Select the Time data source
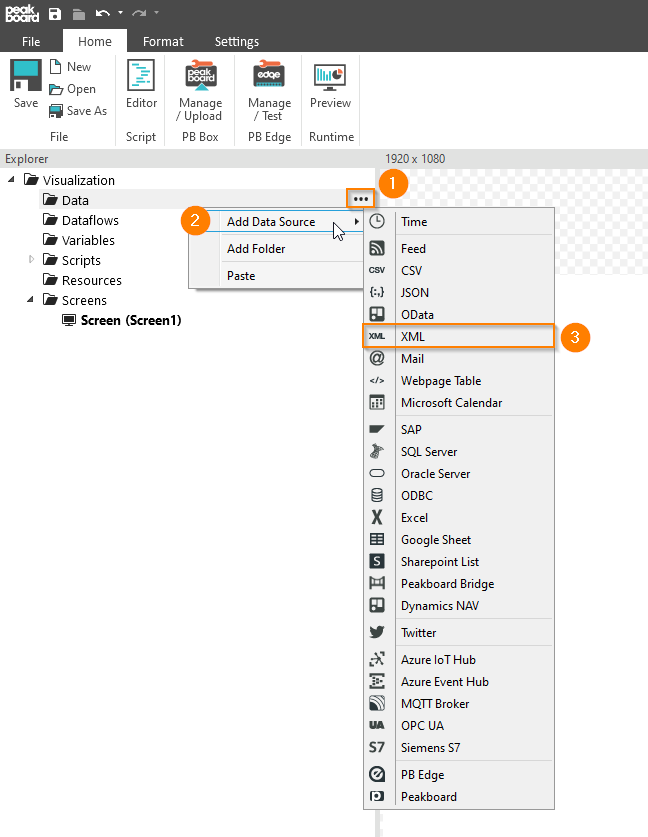This screenshot has height=837, width=648. coord(459,222)
